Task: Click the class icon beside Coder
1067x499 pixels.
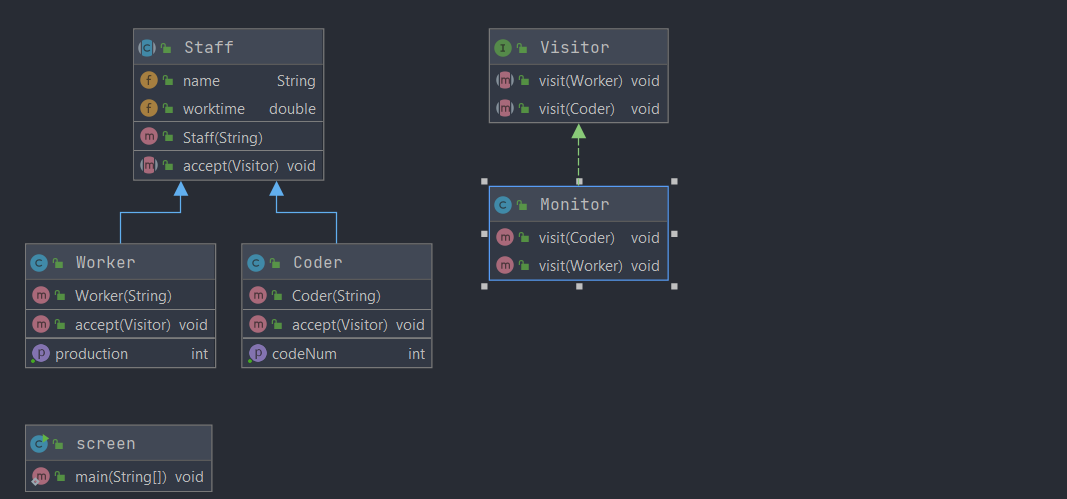Action: pyautogui.click(x=256, y=263)
